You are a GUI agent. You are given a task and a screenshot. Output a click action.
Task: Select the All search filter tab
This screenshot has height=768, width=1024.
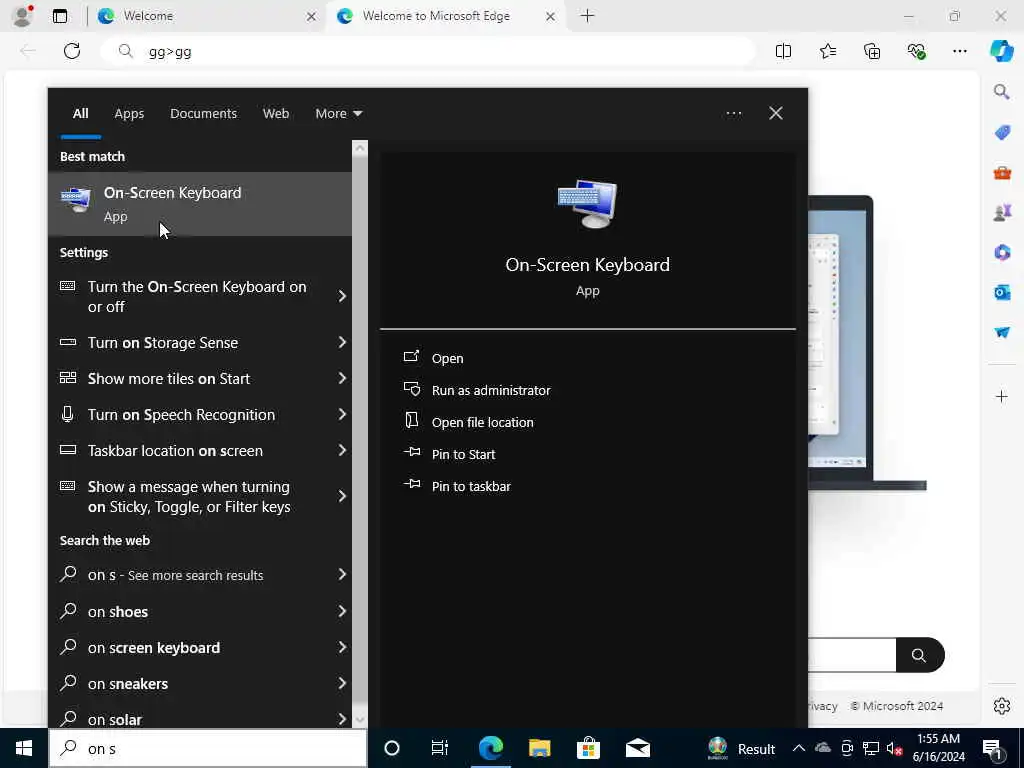tap(80, 114)
